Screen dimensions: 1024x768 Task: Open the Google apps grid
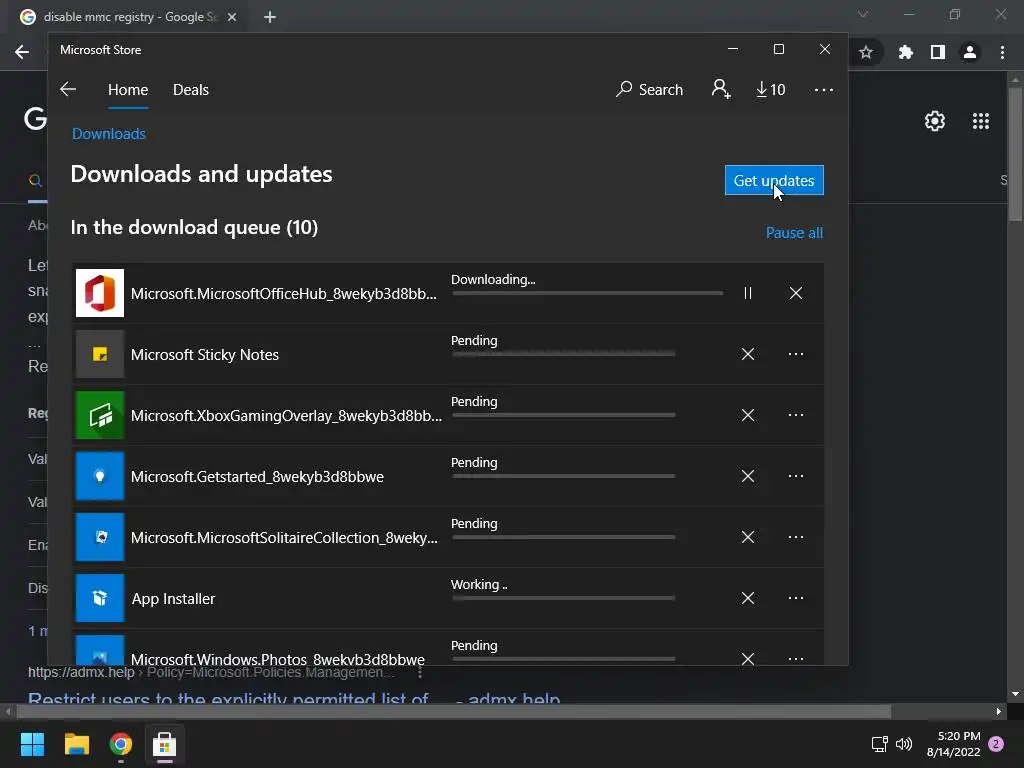[981, 121]
